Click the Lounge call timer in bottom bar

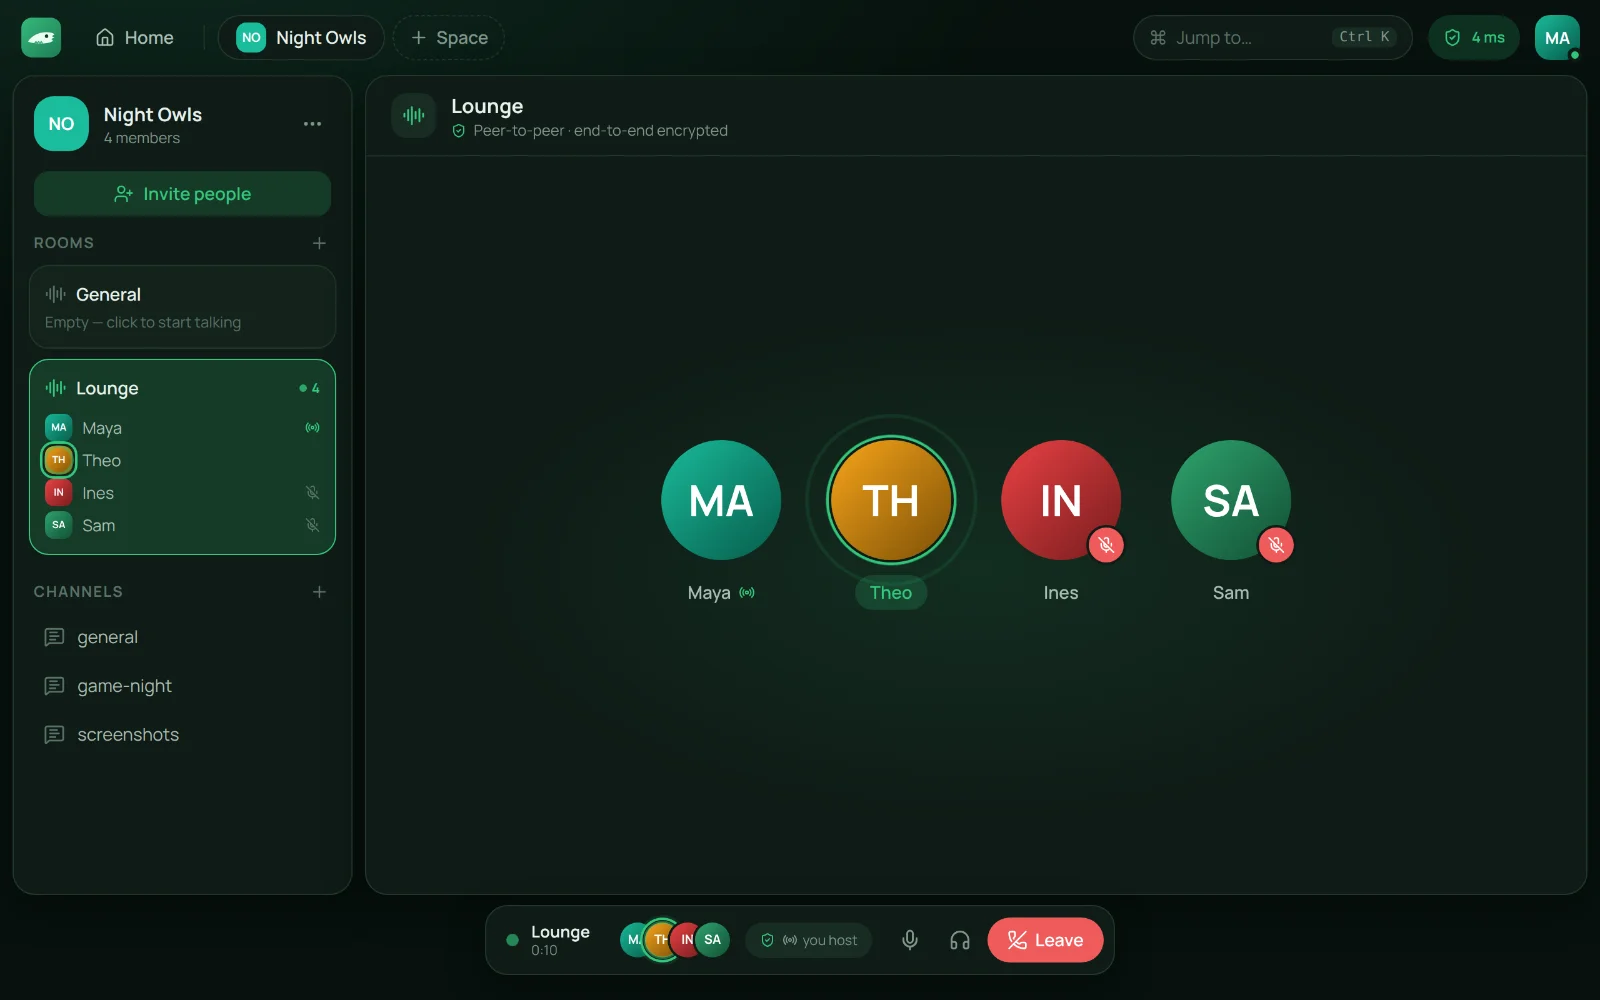544,951
